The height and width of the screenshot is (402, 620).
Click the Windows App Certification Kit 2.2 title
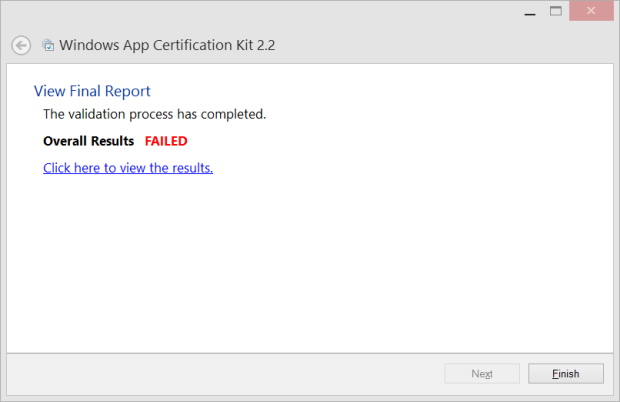(x=167, y=45)
